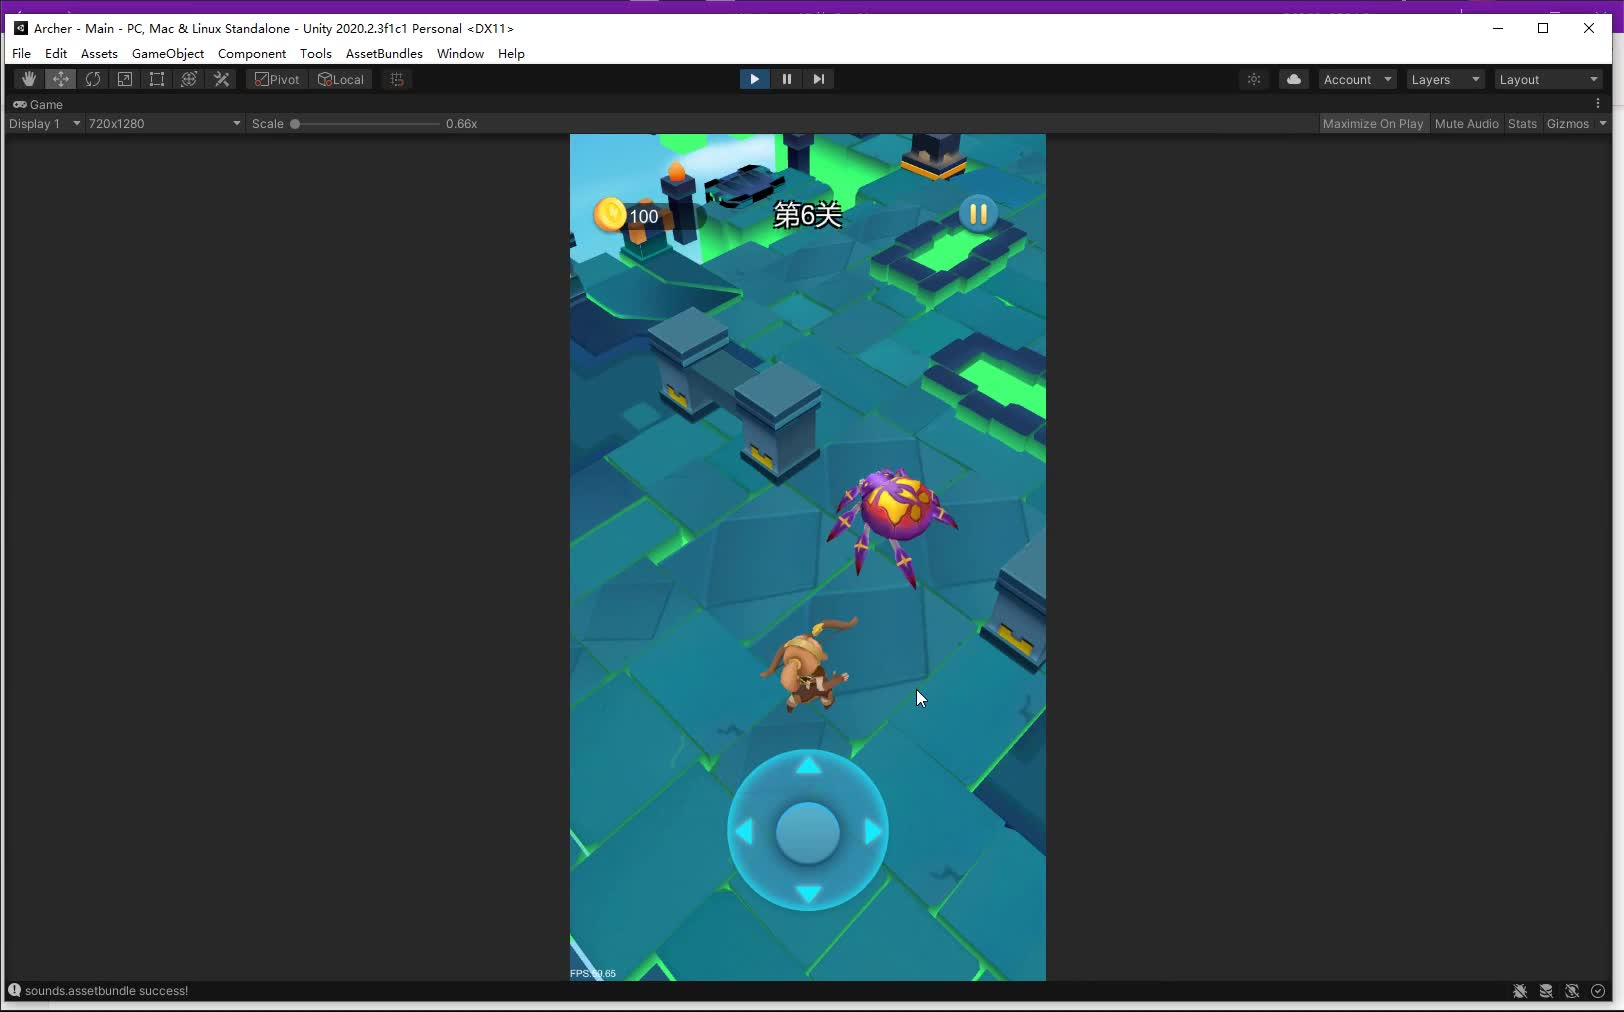Image resolution: width=1624 pixels, height=1012 pixels.
Task: Click Maximize On Play
Action: (1373, 123)
